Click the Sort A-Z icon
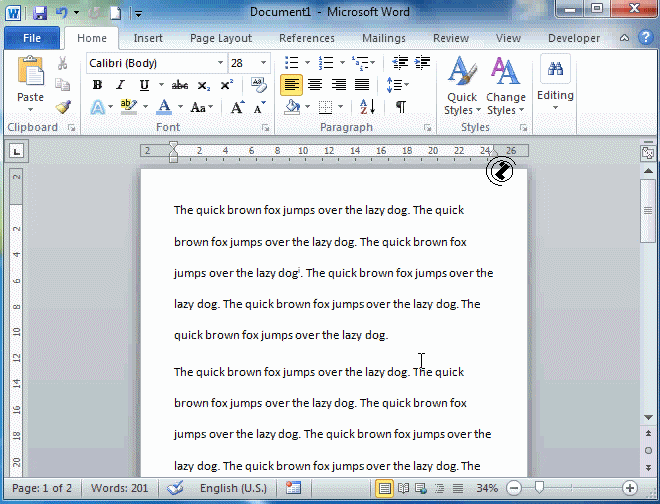660x504 pixels. click(x=367, y=107)
